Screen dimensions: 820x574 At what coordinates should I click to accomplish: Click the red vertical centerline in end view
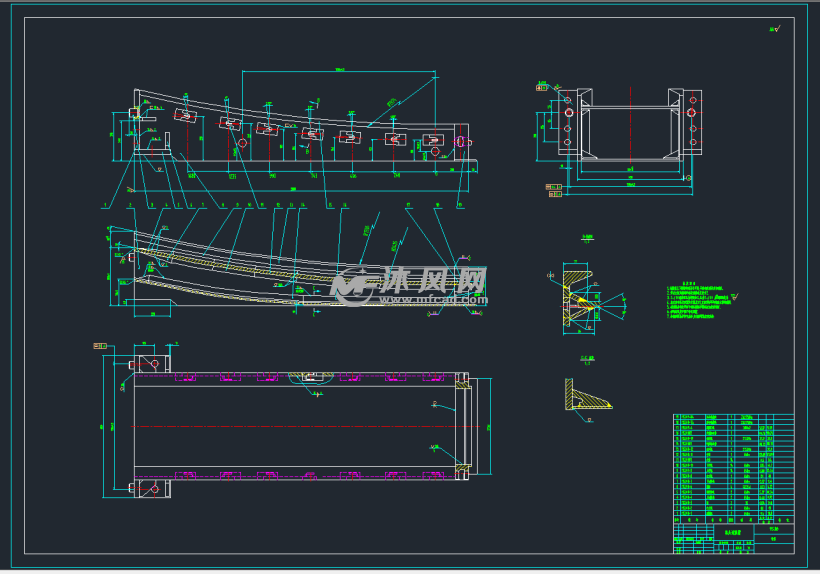(x=630, y=125)
